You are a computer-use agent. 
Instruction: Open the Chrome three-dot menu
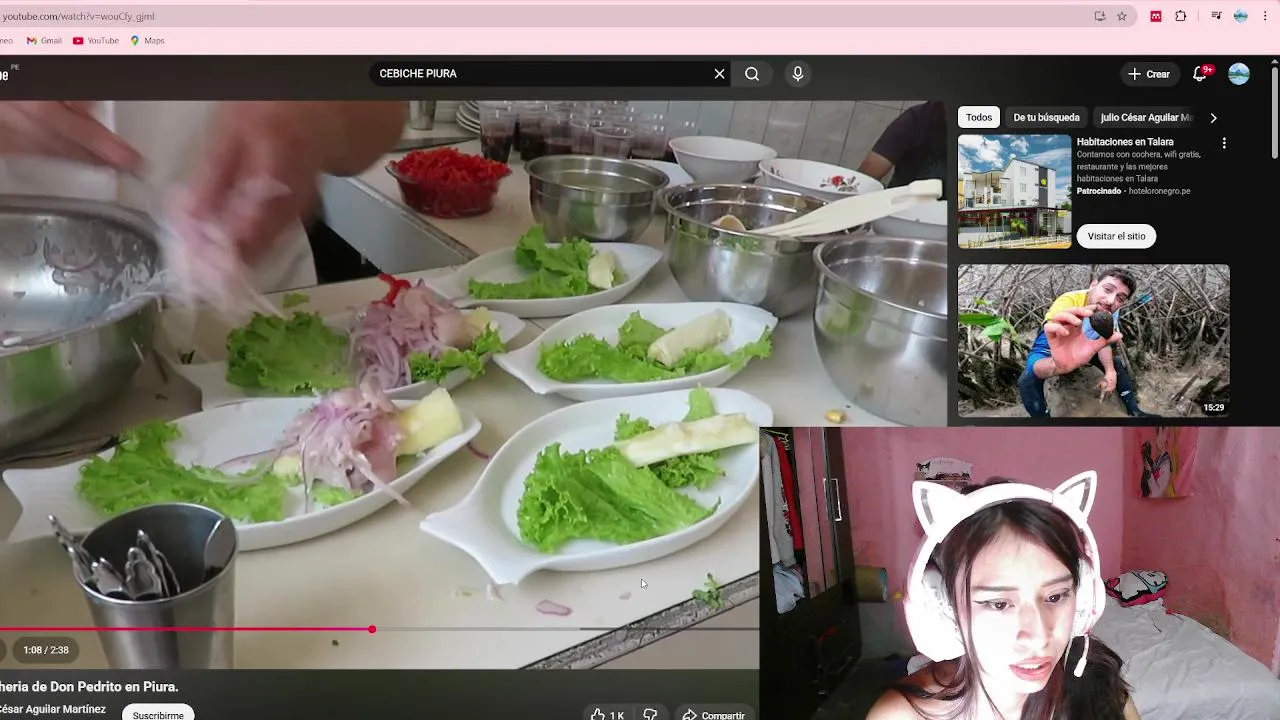(1266, 16)
